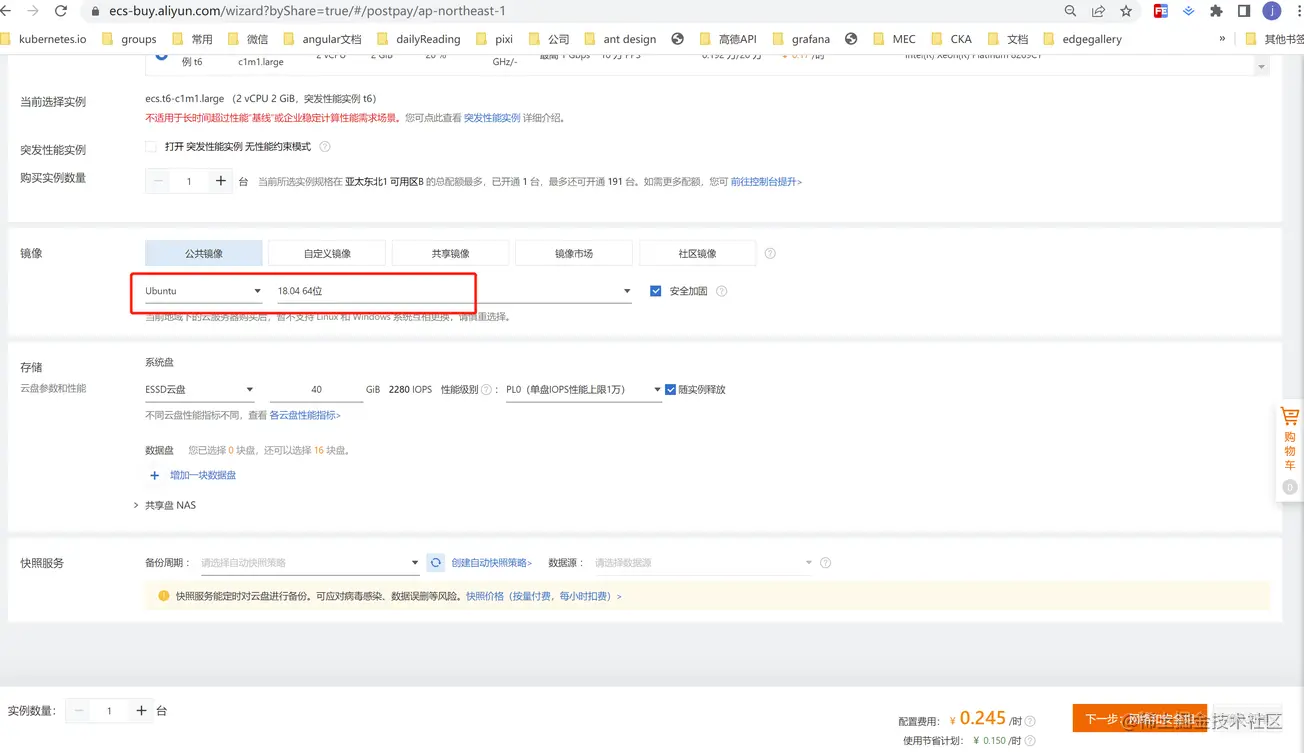Open the profile avatar labeled j
This screenshot has height=753, width=1304.
[1272, 11]
